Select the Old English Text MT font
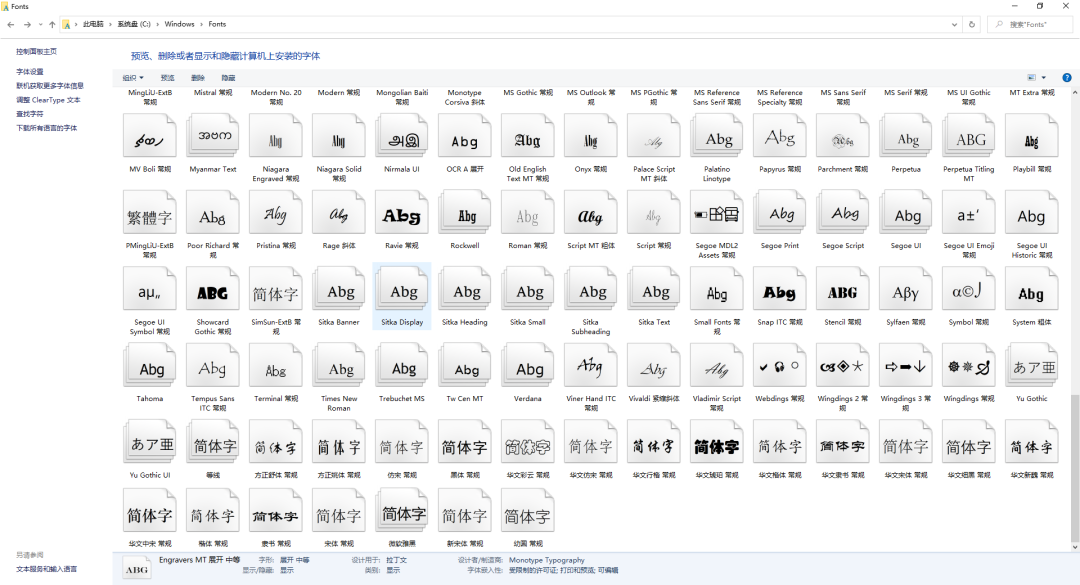 tap(528, 137)
